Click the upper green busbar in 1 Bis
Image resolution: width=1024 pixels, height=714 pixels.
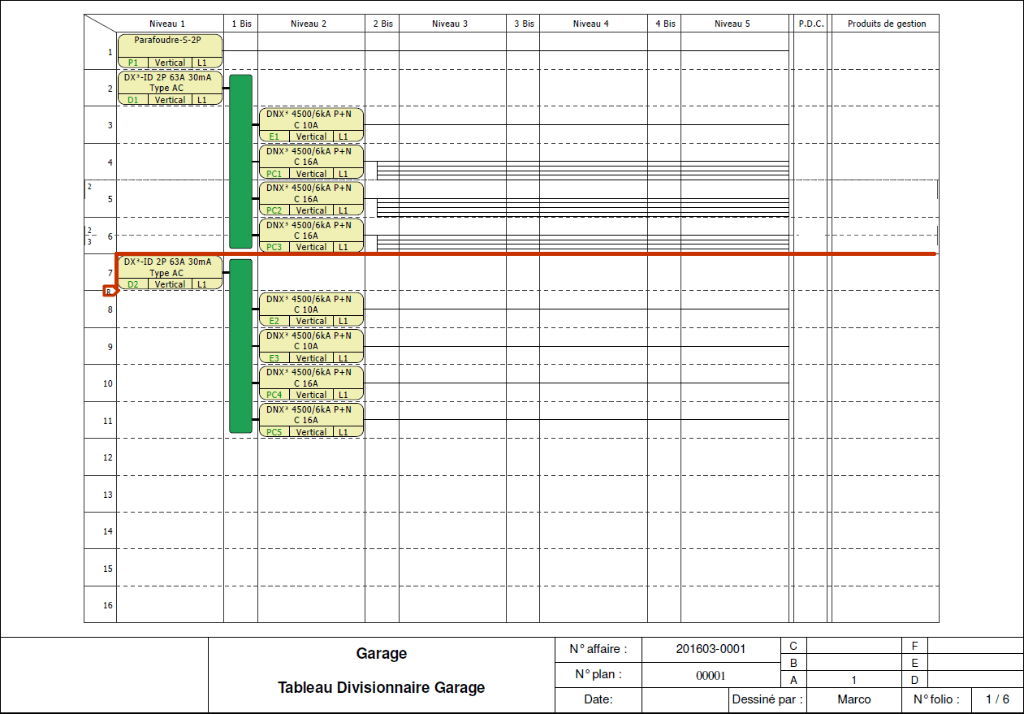click(240, 161)
